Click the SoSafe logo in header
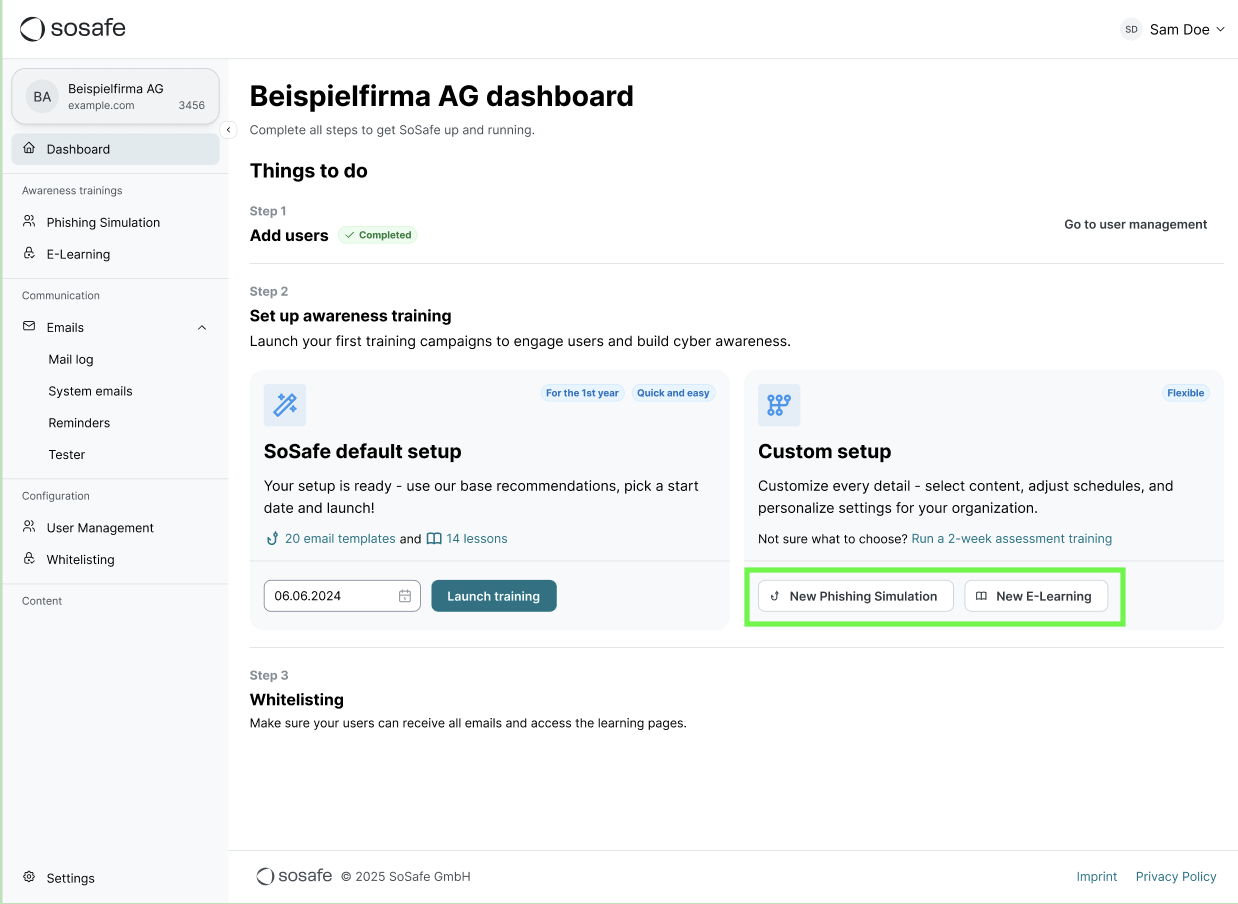This screenshot has width=1238, height=904. point(73,29)
